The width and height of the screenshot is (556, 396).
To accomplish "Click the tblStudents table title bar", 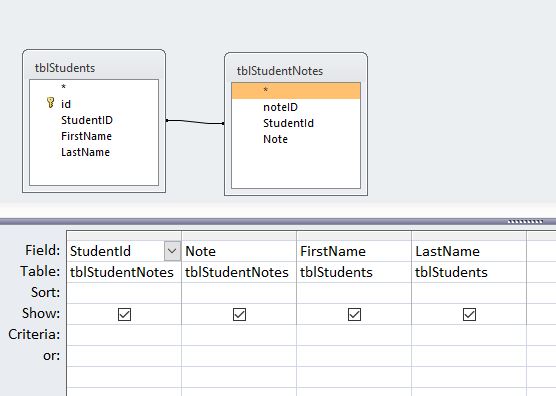I will 94,67.
